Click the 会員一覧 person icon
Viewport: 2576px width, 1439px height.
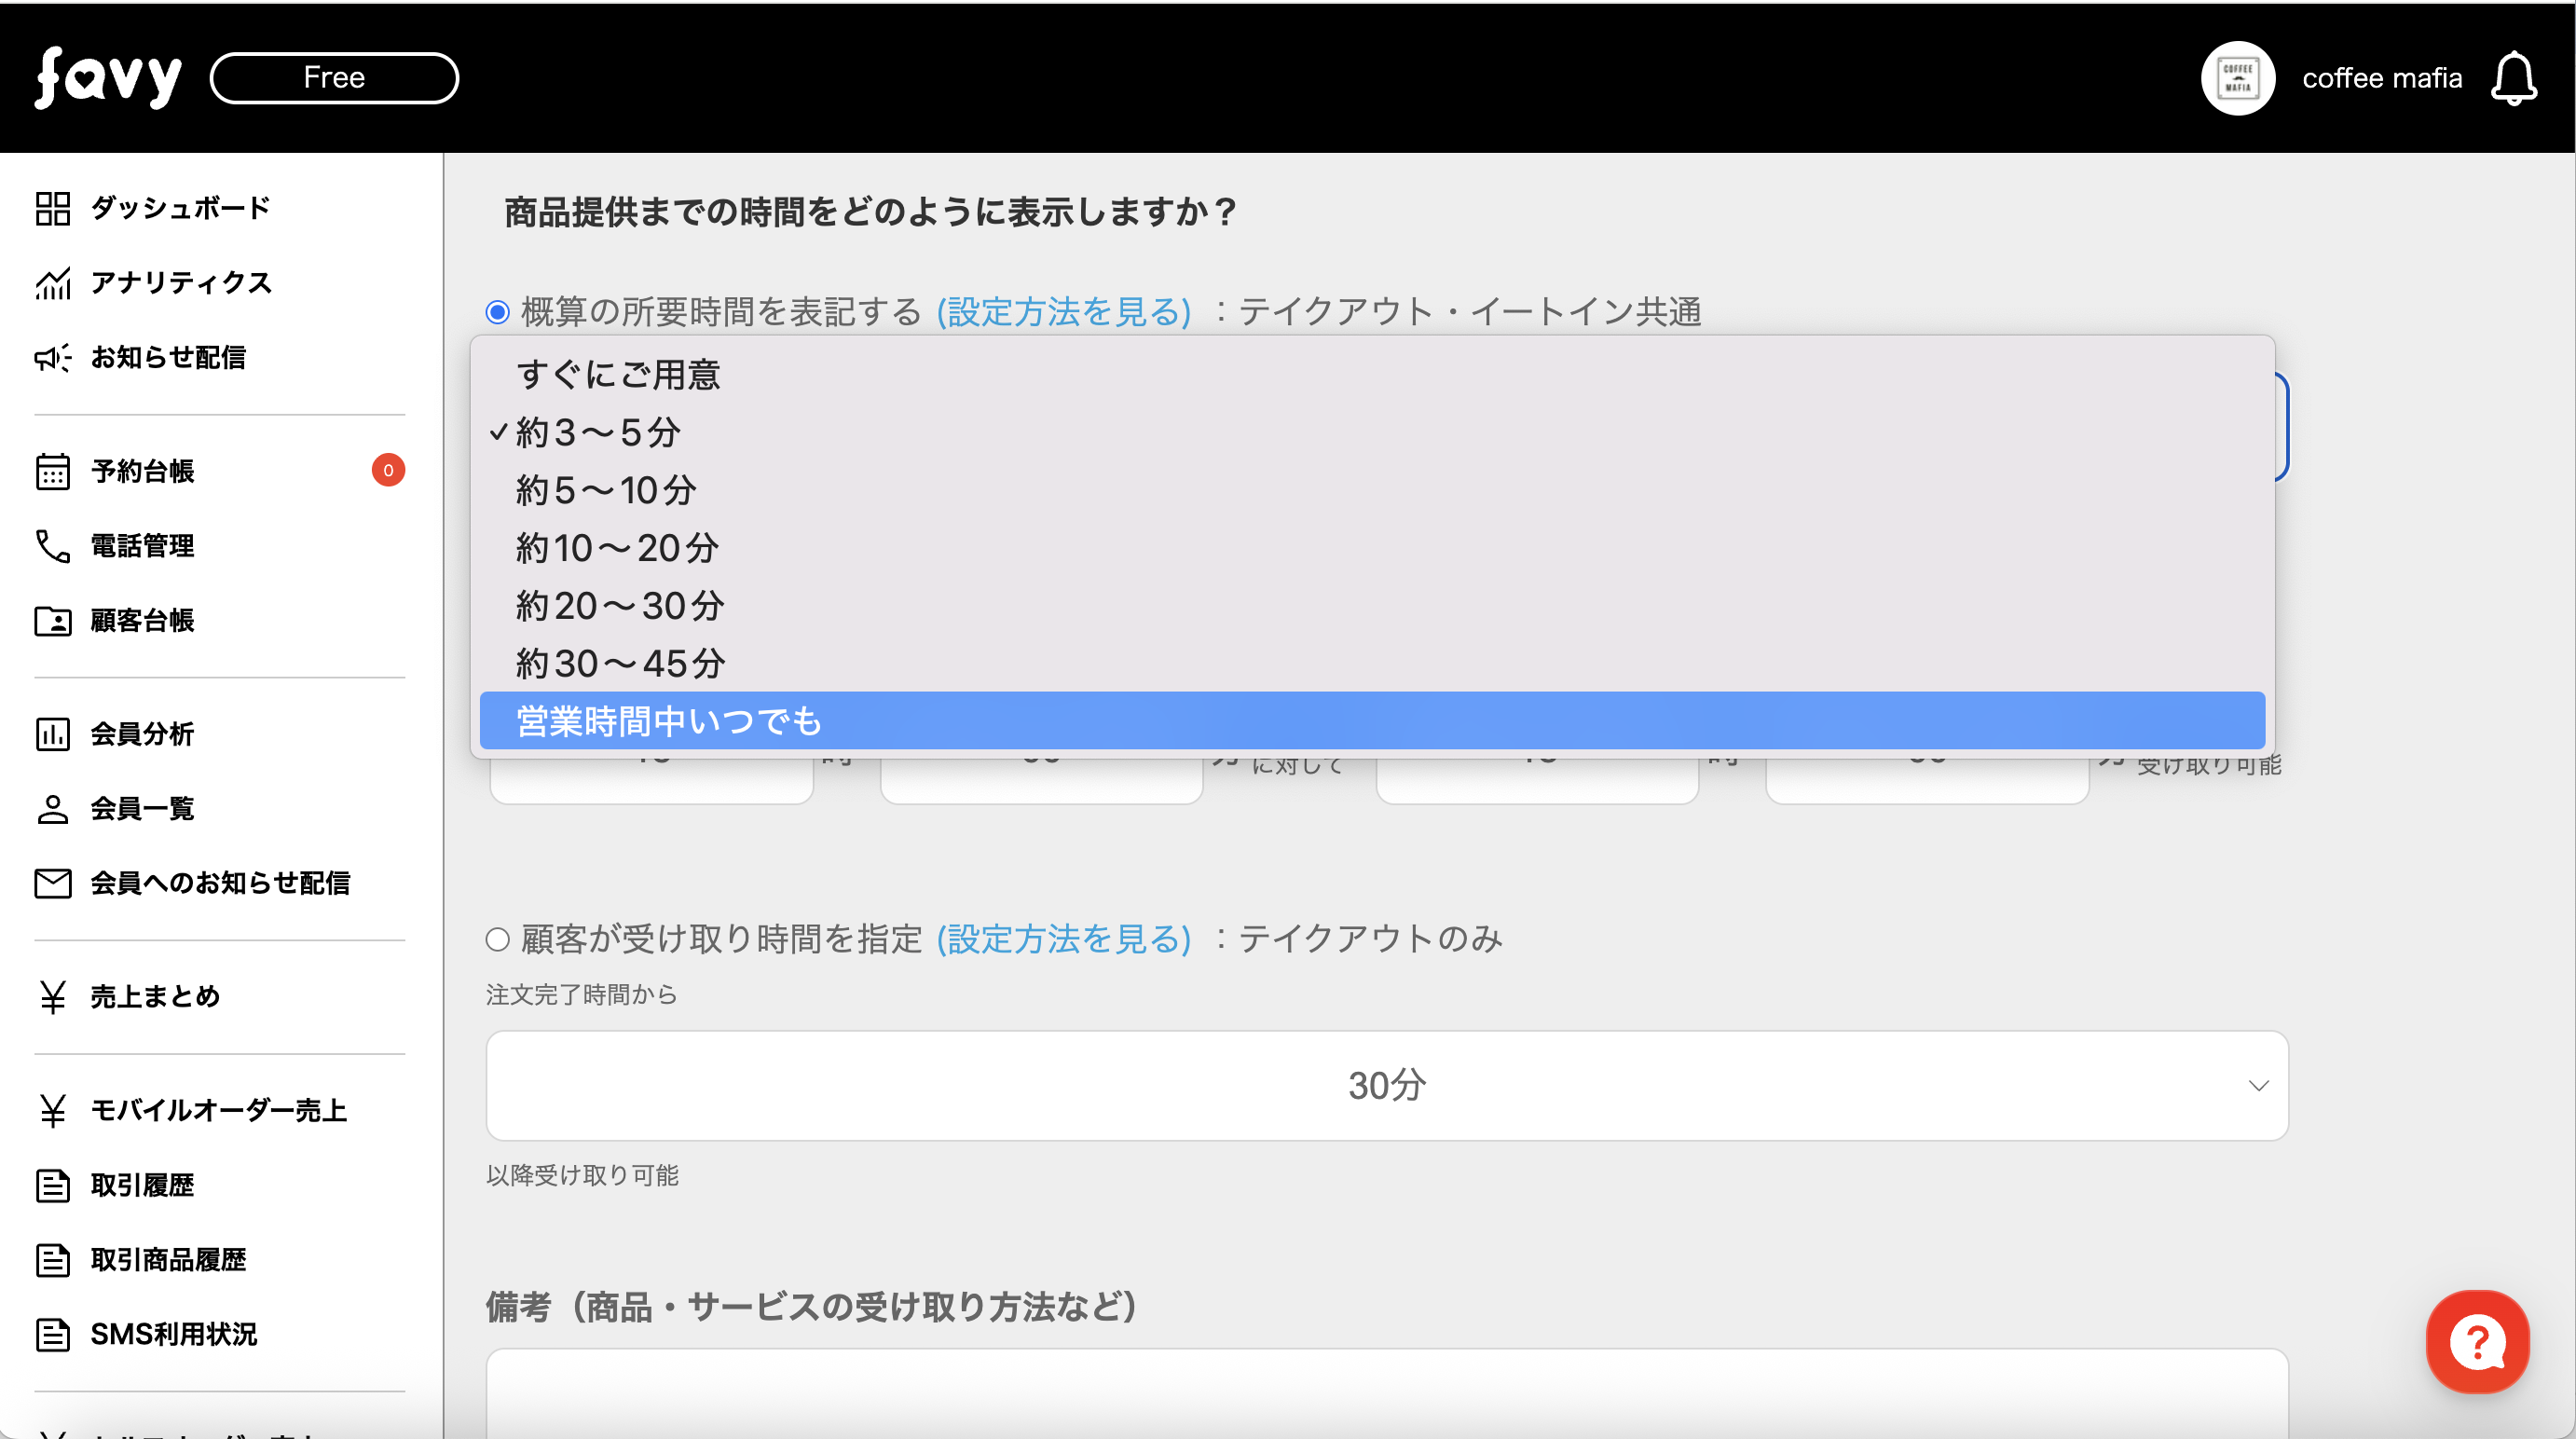52,808
